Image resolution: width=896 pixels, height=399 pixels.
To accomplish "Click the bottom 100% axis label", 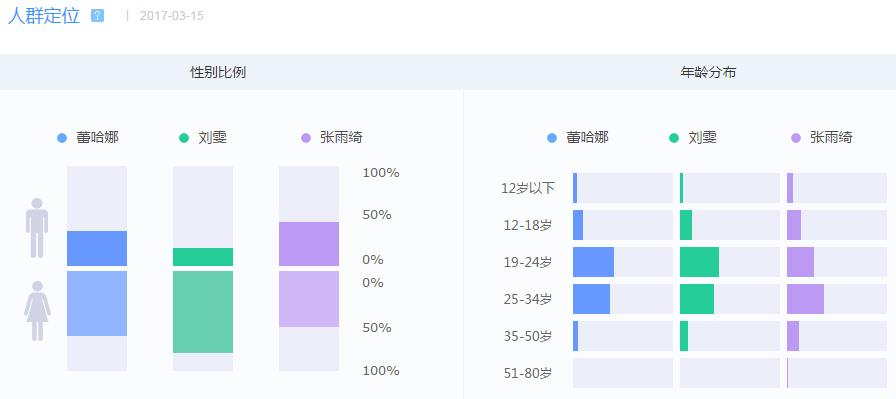I will coord(381,370).
